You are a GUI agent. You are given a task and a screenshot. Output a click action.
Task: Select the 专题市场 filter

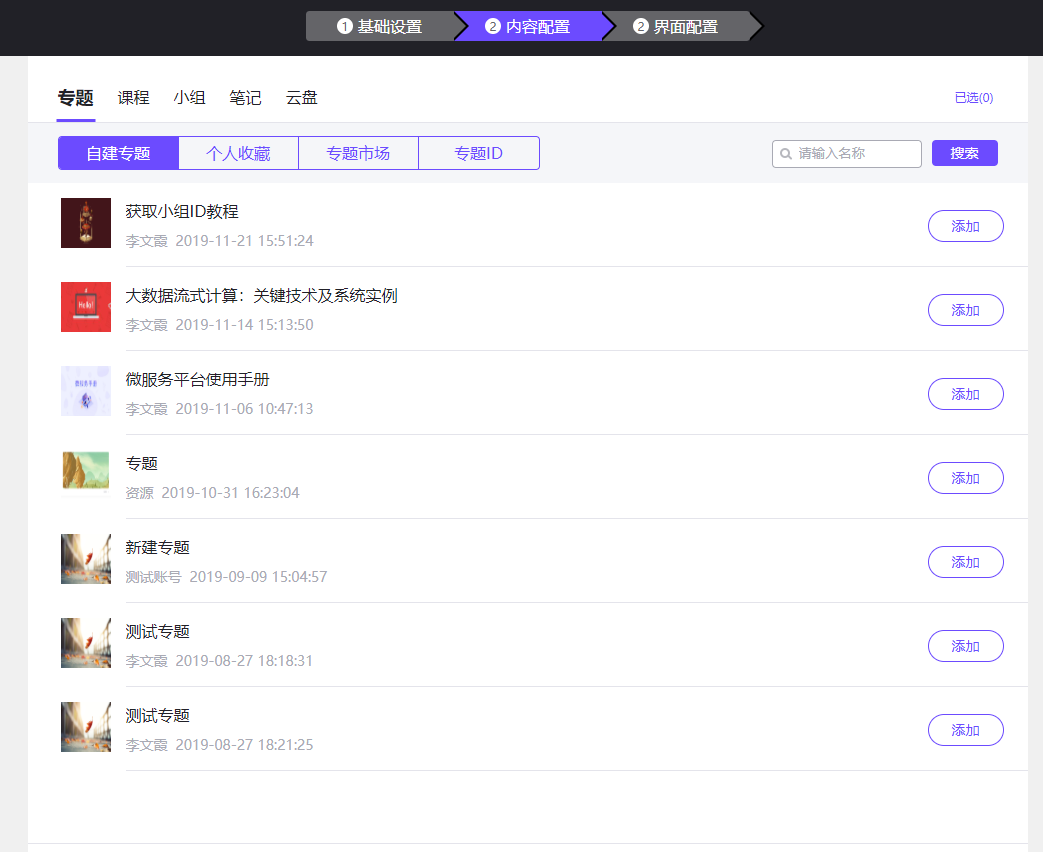[x=358, y=153]
